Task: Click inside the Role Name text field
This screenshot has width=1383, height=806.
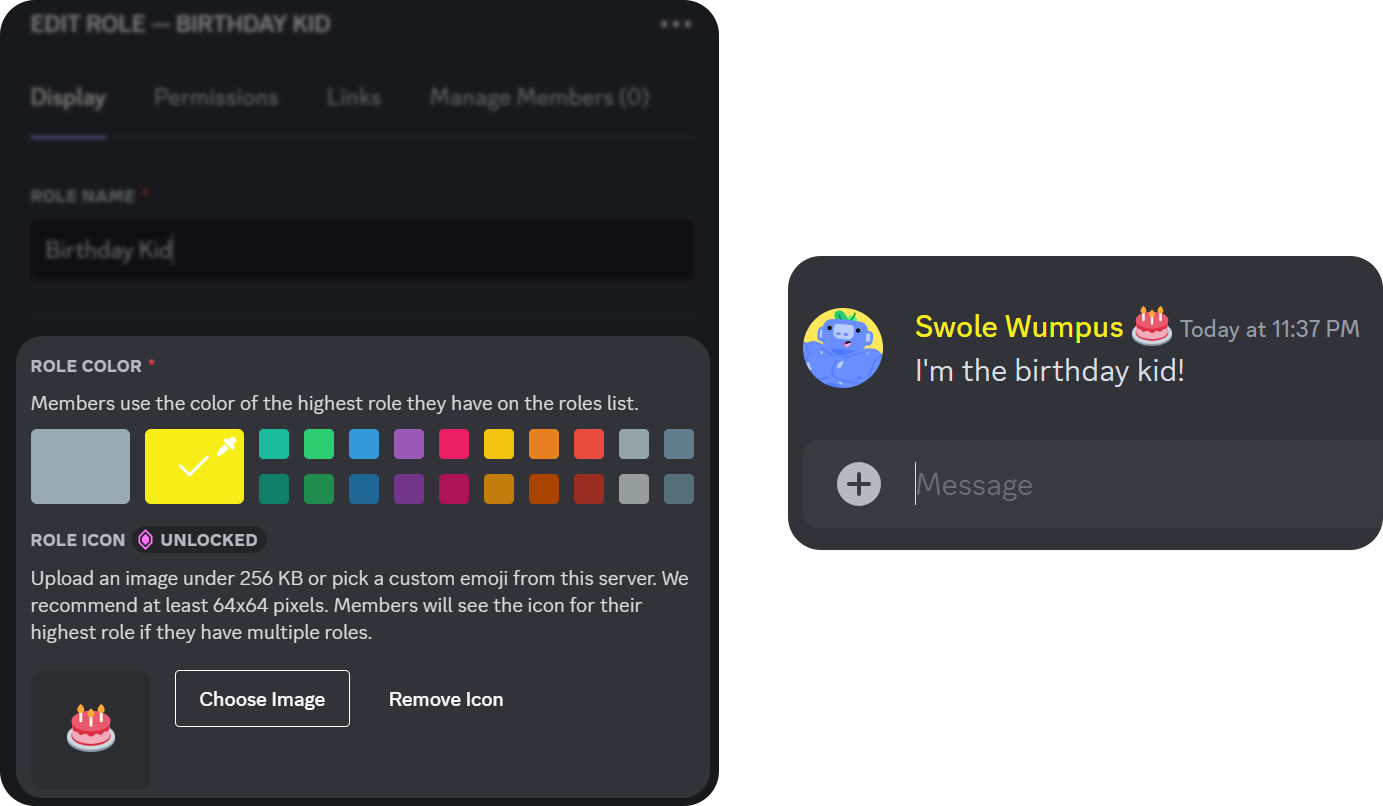Action: (362, 249)
